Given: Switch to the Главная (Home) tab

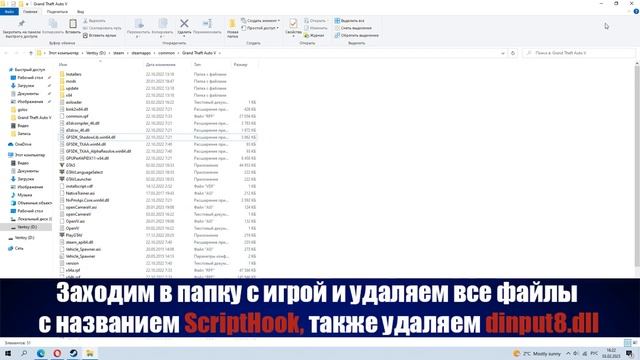Looking at the screenshot, I should (x=30, y=12).
